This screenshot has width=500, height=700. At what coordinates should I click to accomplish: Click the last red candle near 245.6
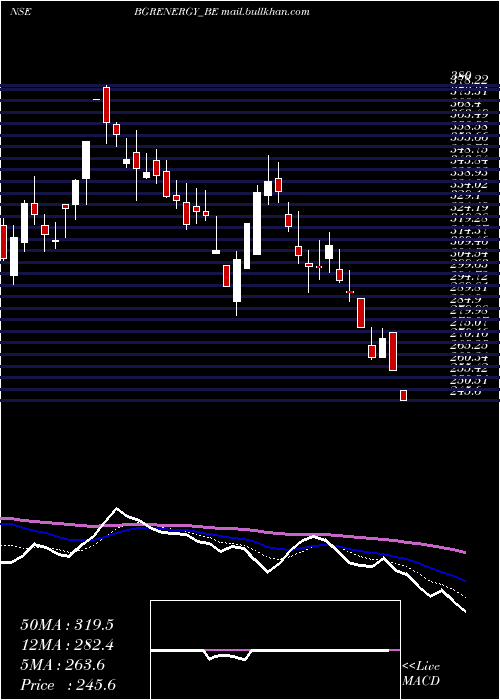tap(404, 395)
